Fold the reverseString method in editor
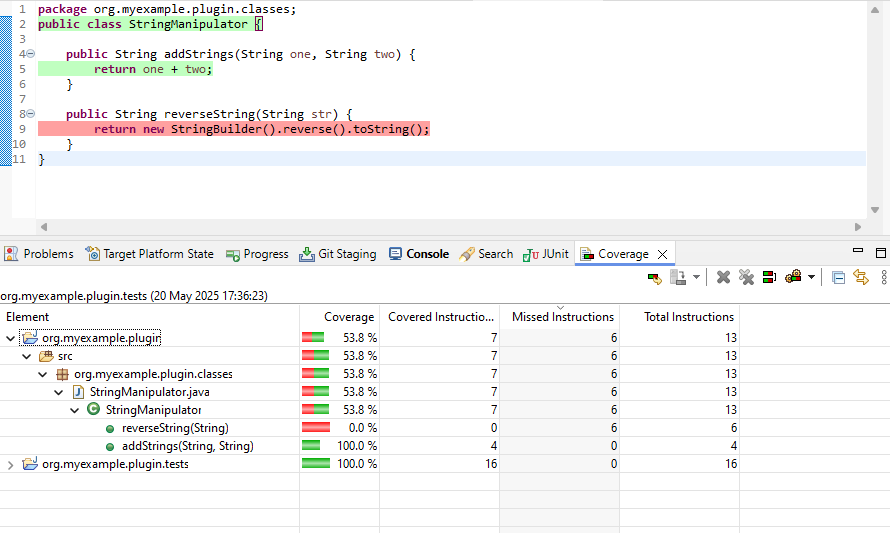Image resolution: width=890 pixels, height=533 pixels. click(30, 115)
